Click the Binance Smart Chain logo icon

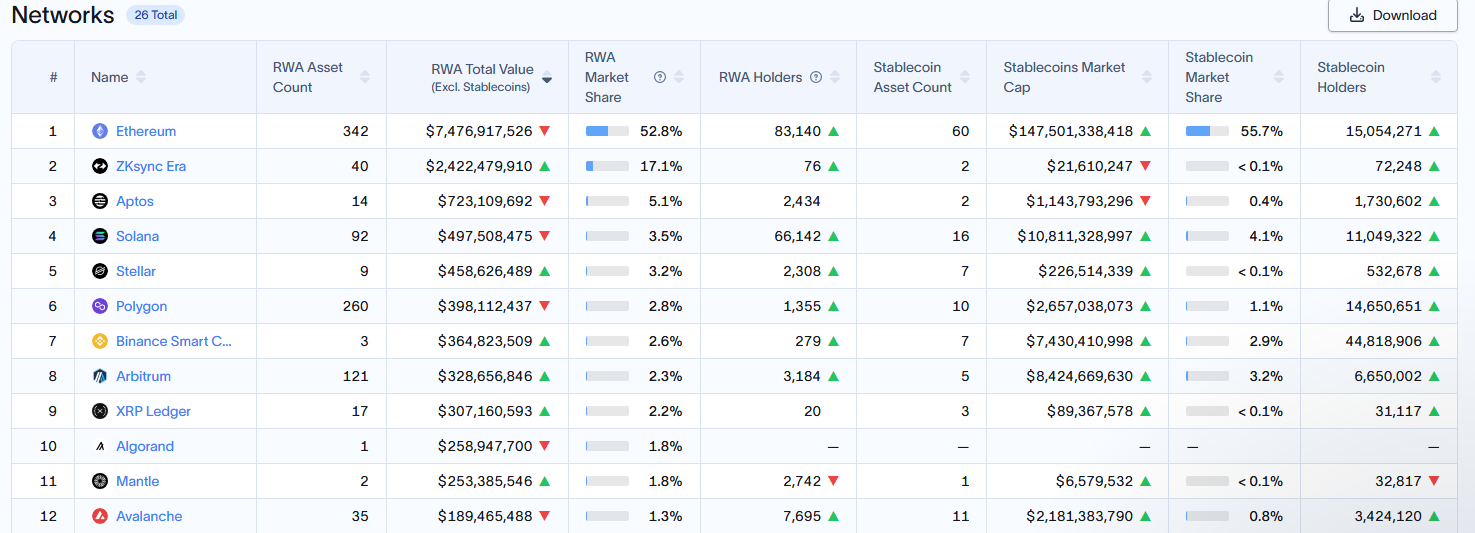pyautogui.click(x=100, y=341)
